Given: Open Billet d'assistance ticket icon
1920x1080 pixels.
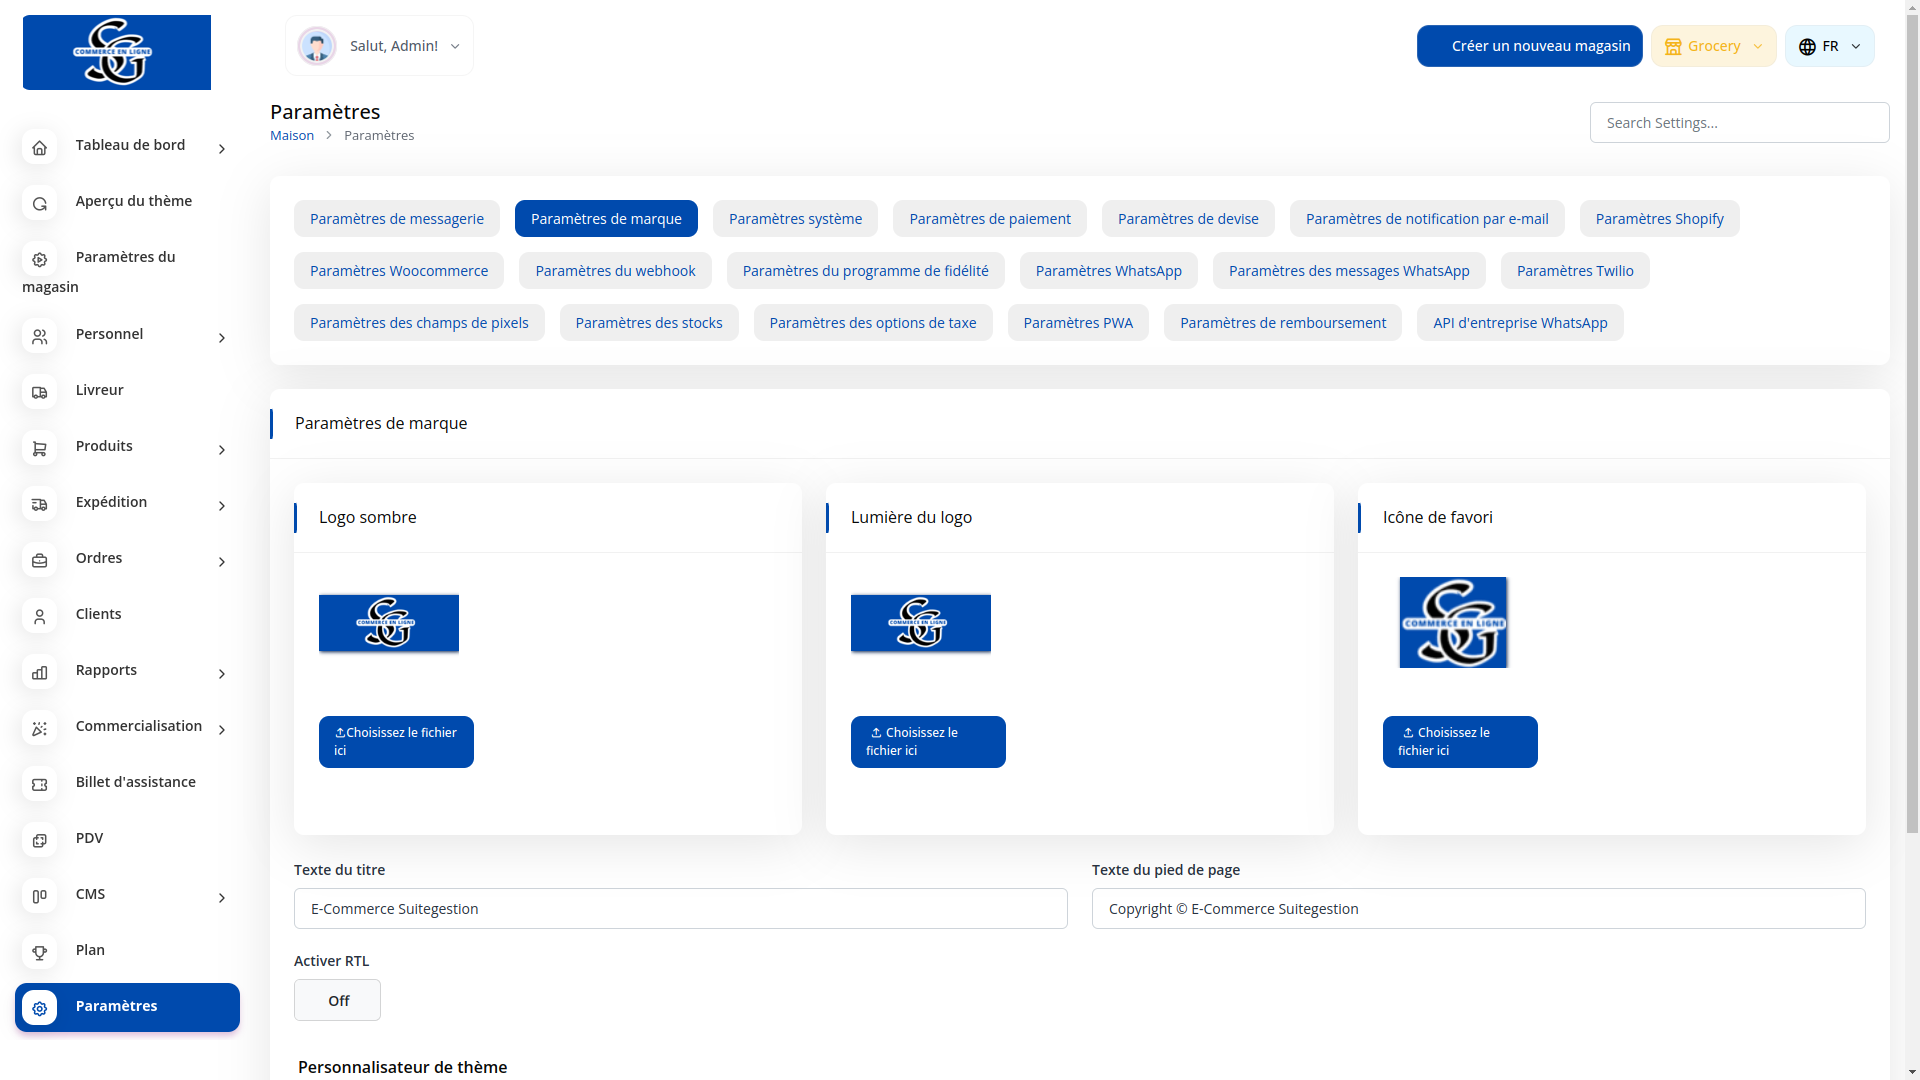Looking at the screenshot, I should click(x=39, y=784).
